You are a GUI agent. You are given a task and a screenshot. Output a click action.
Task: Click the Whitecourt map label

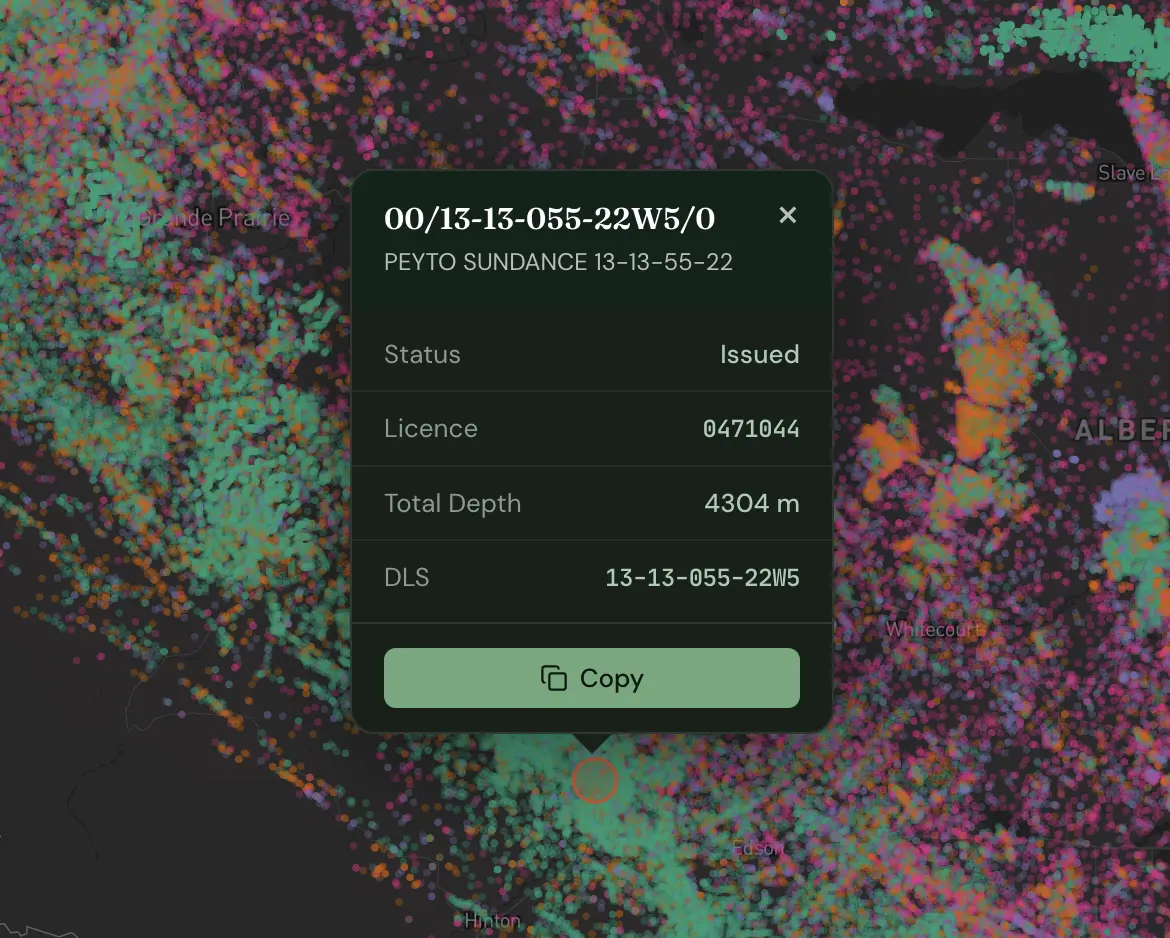(934, 630)
